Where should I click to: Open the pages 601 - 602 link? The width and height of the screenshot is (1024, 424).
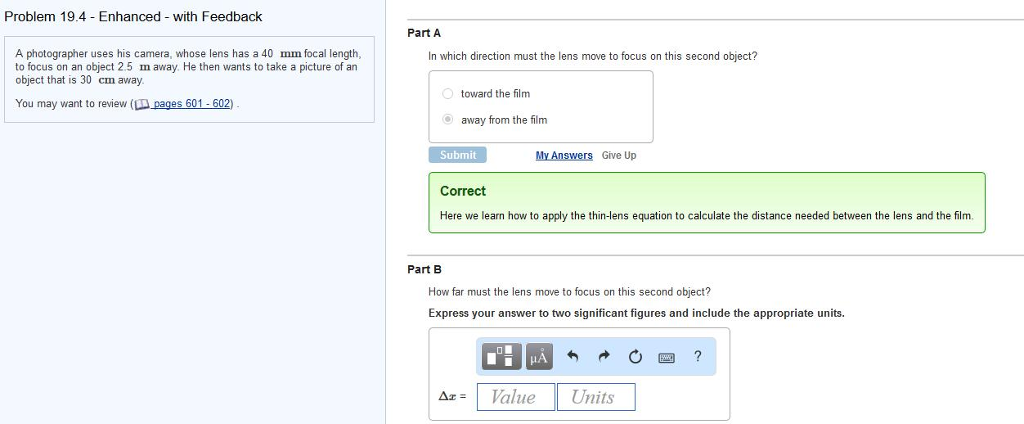[192, 104]
